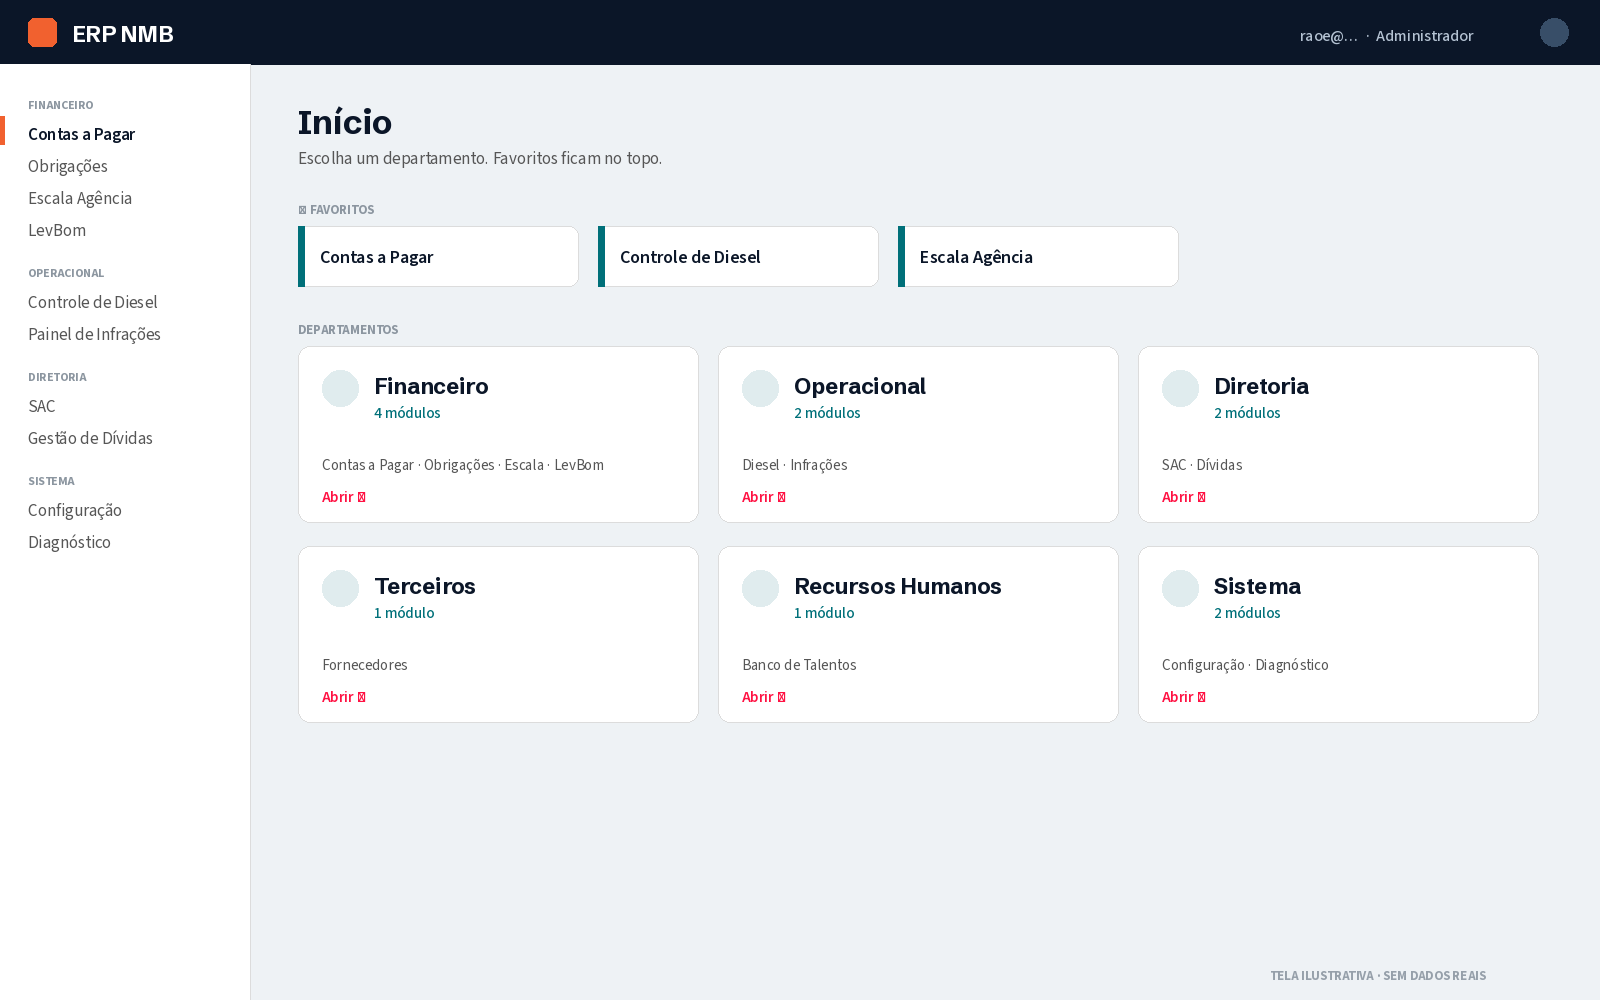Click the Recursos Humanos card title
Screen dimensions: 1600x1000
pos(898,586)
